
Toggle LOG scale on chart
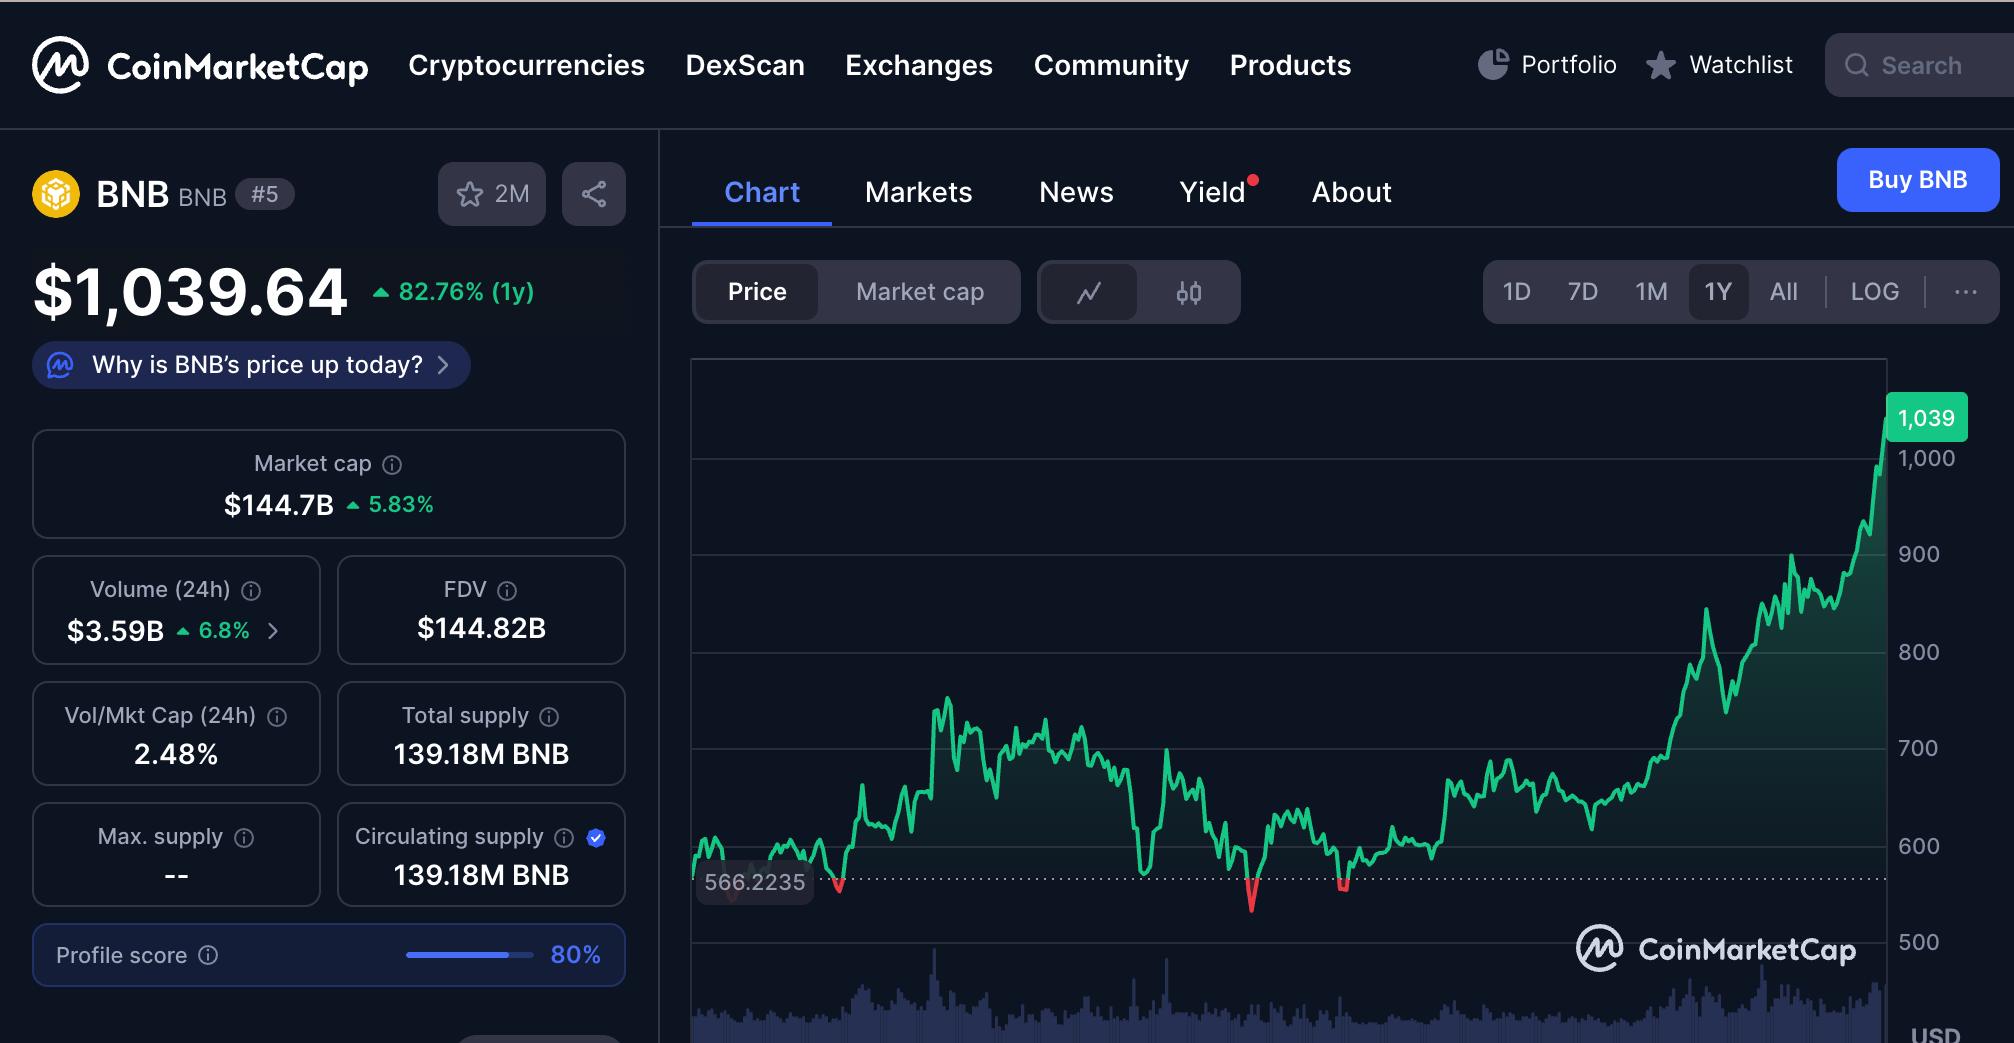tap(1875, 292)
